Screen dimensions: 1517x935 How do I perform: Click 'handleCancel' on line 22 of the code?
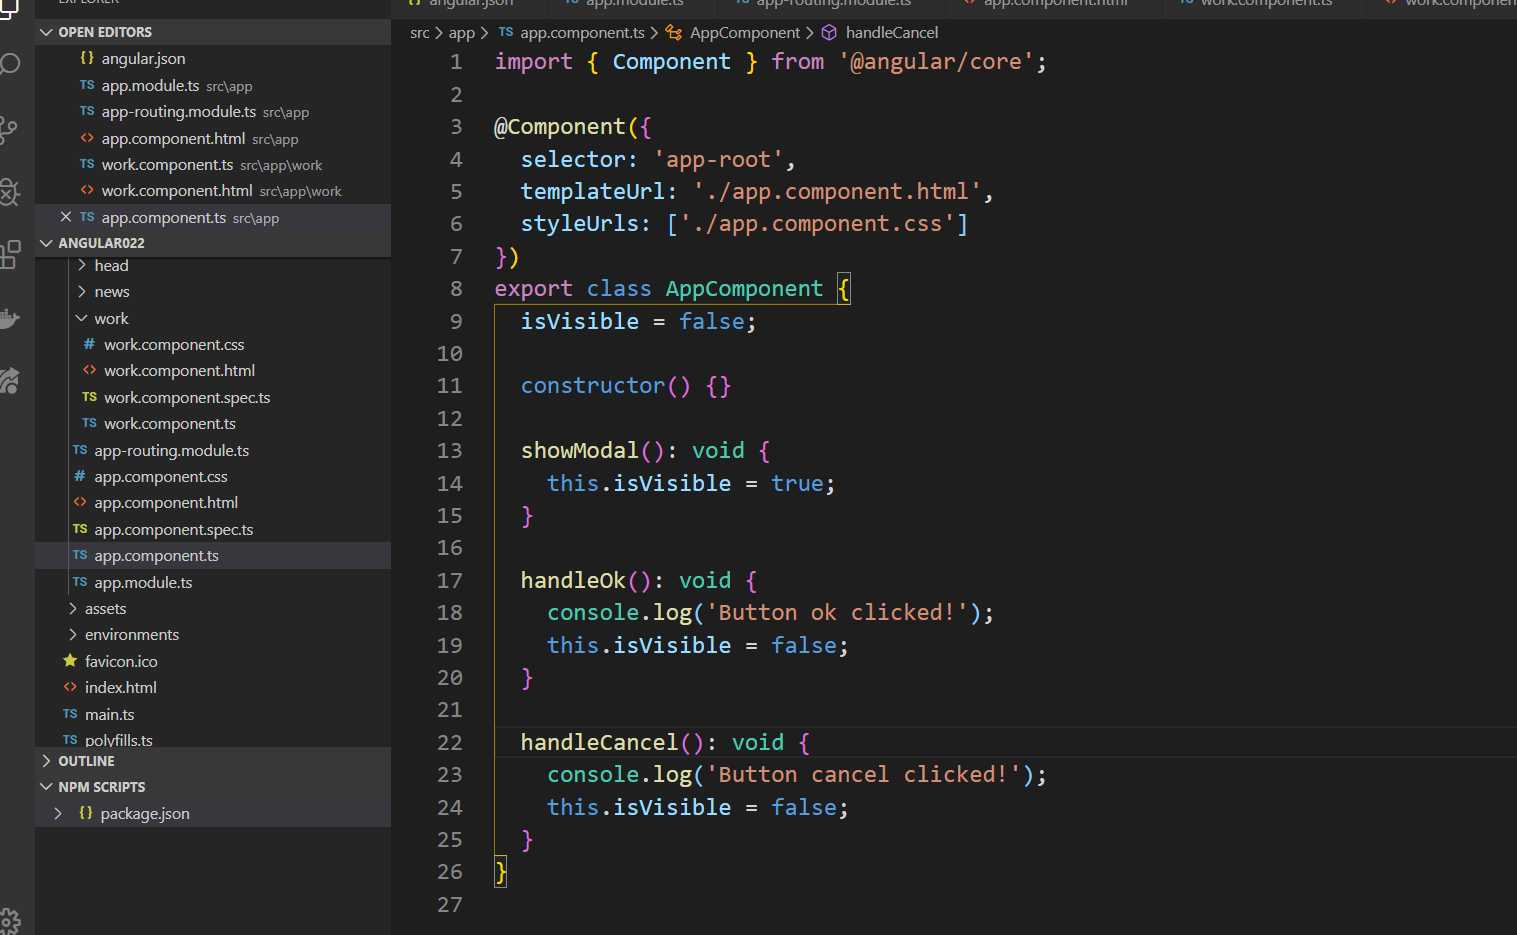599,743
